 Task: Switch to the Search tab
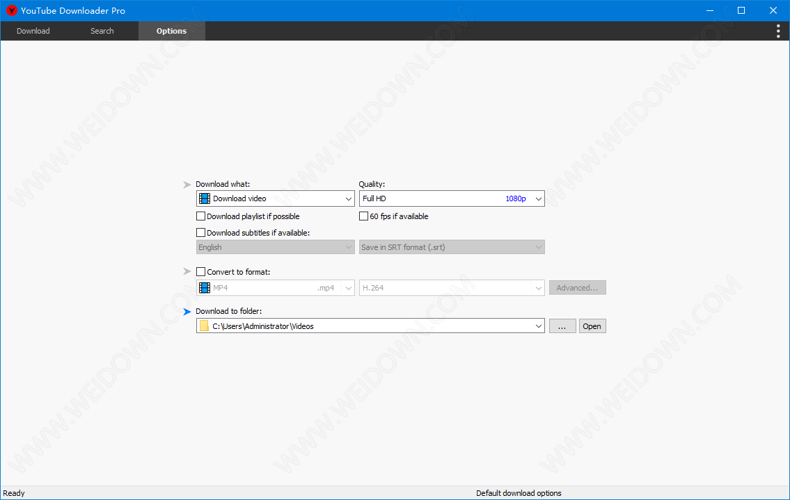pos(102,31)
